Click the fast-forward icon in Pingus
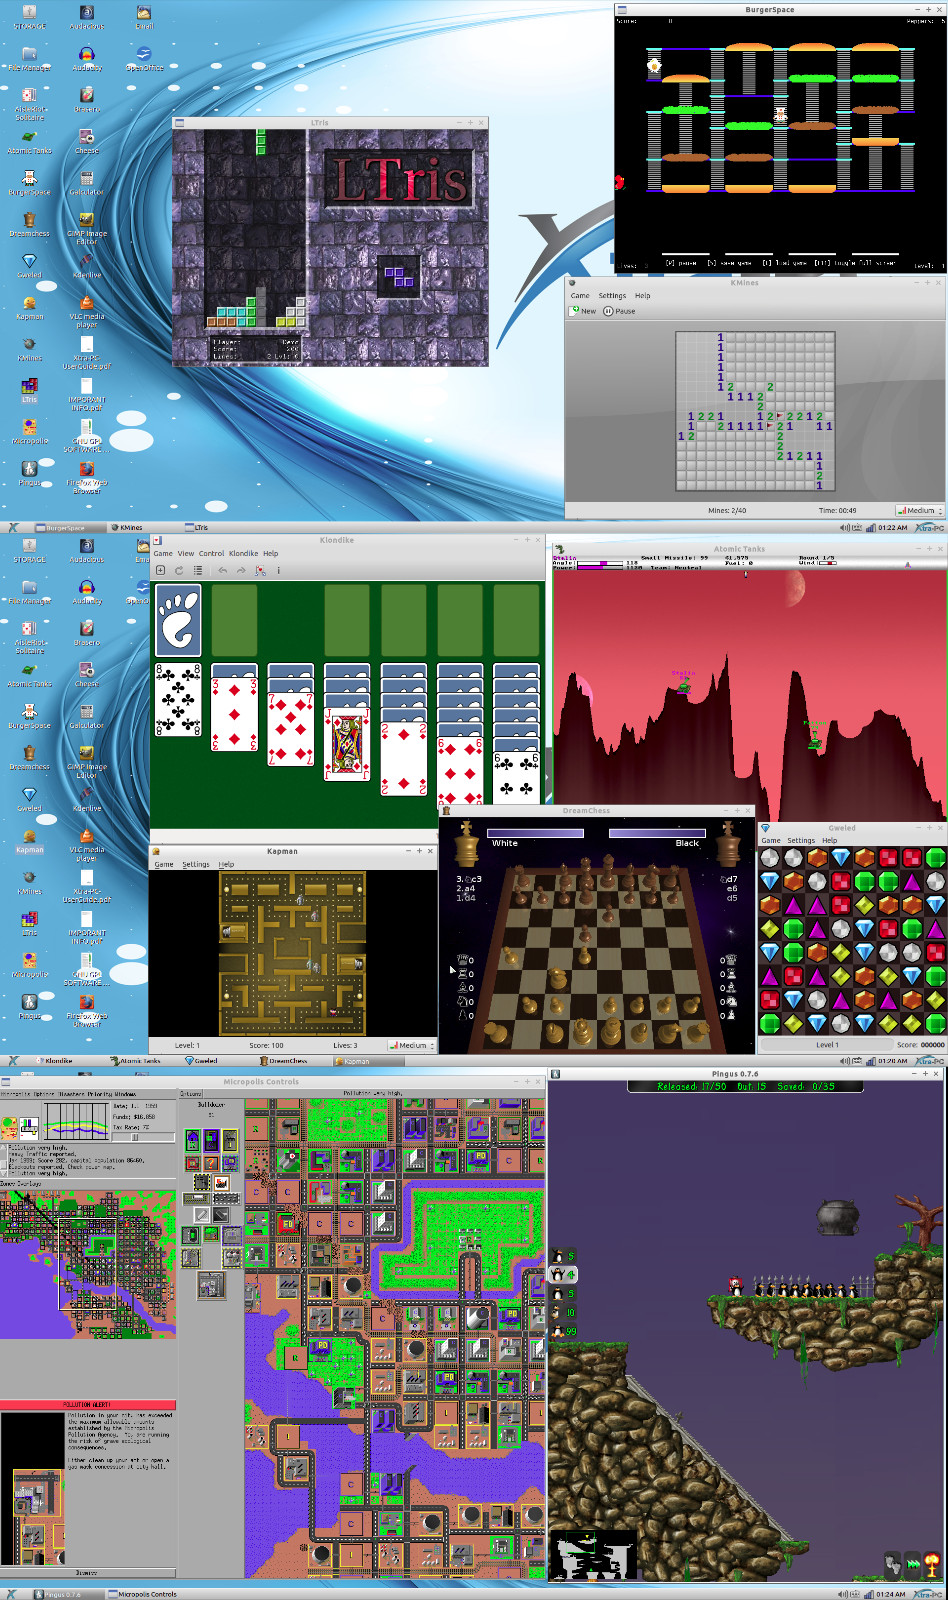The height and width of the screenshot is (1600, 948). point(913,1564)
